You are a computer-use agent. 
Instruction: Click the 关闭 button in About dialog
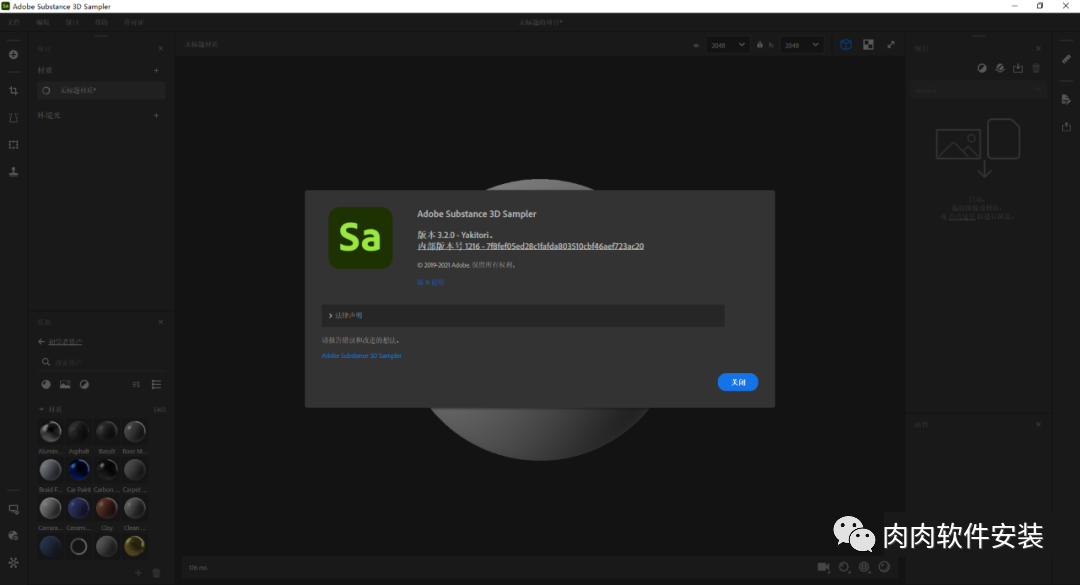pos(738,382)
